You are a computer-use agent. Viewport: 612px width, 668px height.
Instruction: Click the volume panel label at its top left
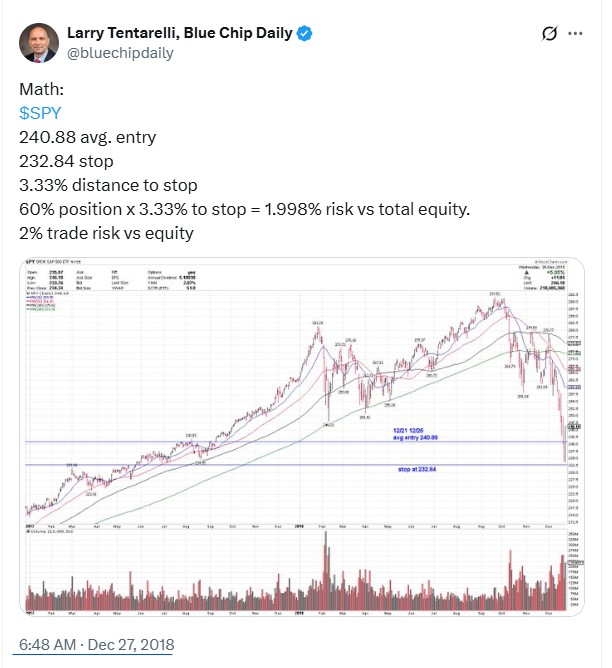click(49, 531)
